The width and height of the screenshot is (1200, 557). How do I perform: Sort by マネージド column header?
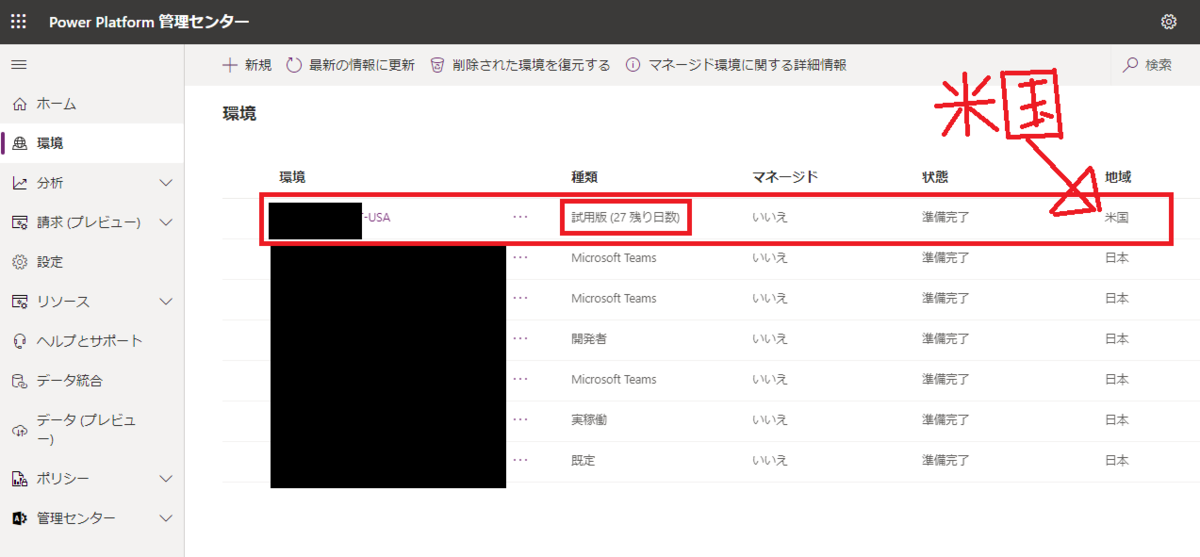[x=785, y=177]
